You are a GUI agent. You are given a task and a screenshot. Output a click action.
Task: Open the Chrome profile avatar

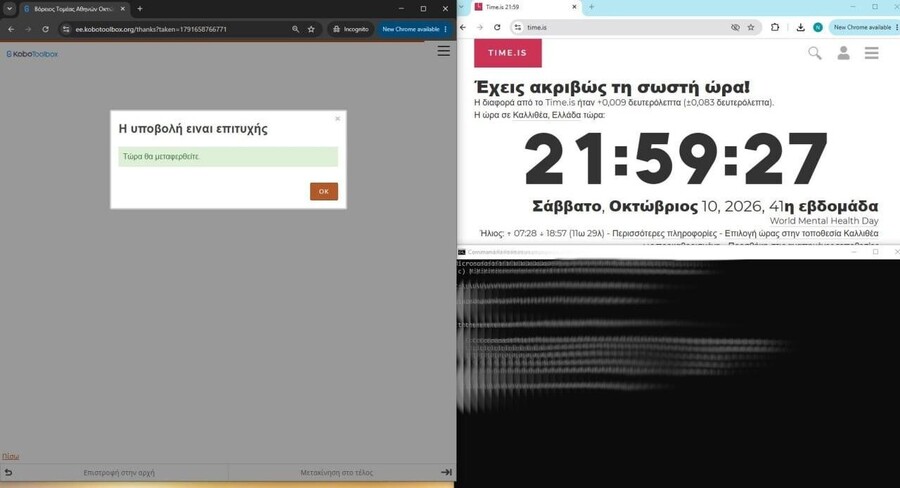click(x=818, y=27)
